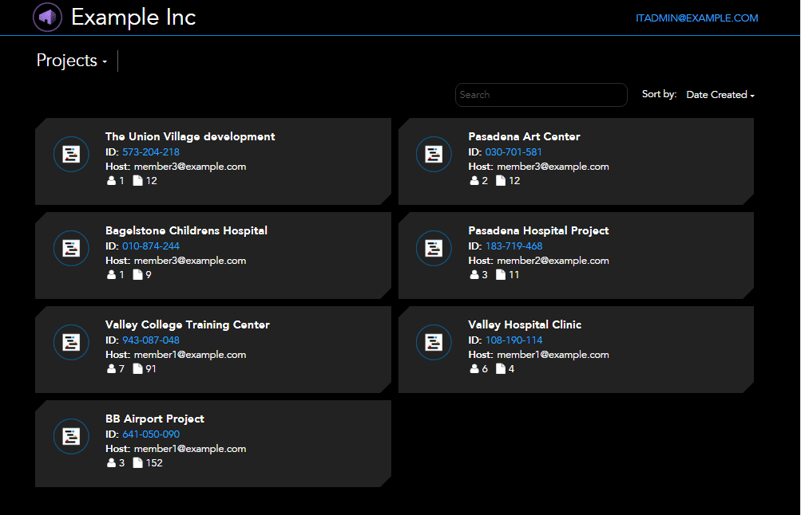801x515 pixels.
Task: Follow the 030-701-581 ID link
Action: coord(513,152)
